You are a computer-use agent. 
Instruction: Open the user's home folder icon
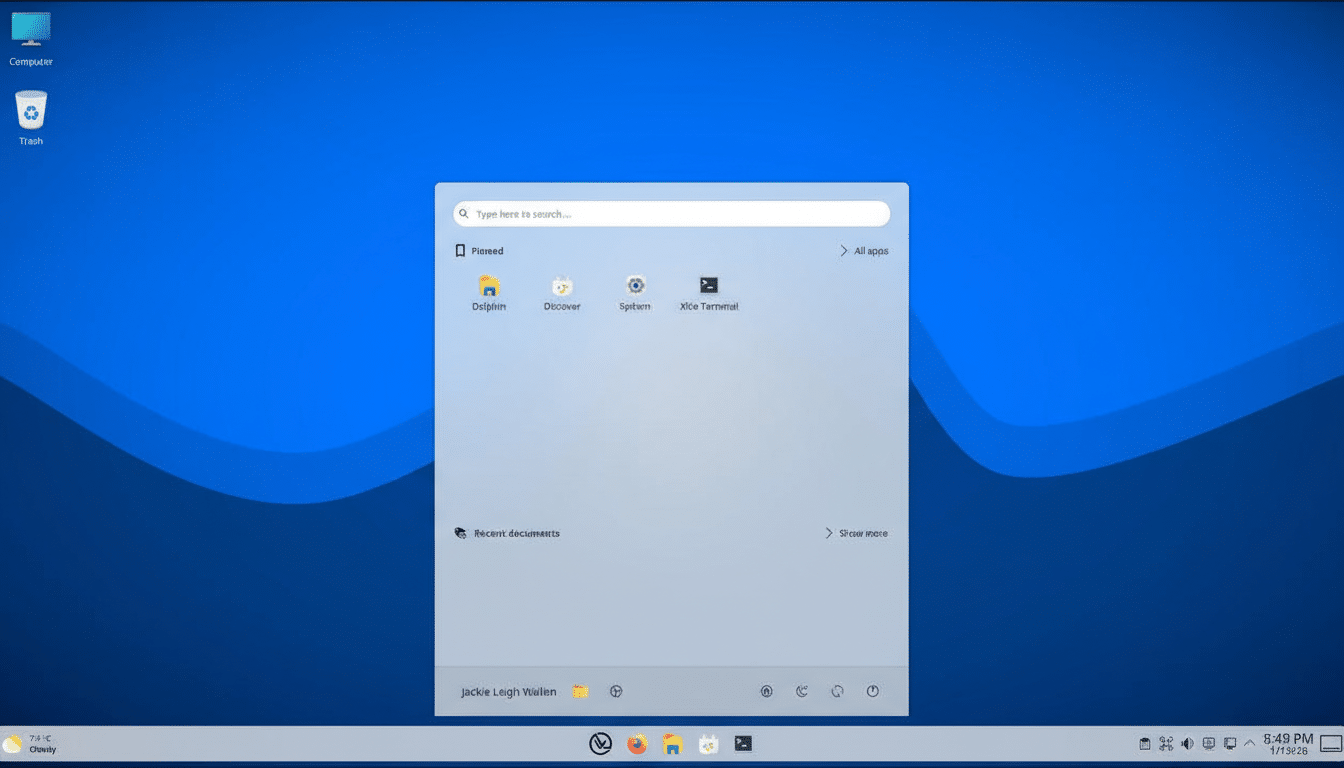point(579,690)
